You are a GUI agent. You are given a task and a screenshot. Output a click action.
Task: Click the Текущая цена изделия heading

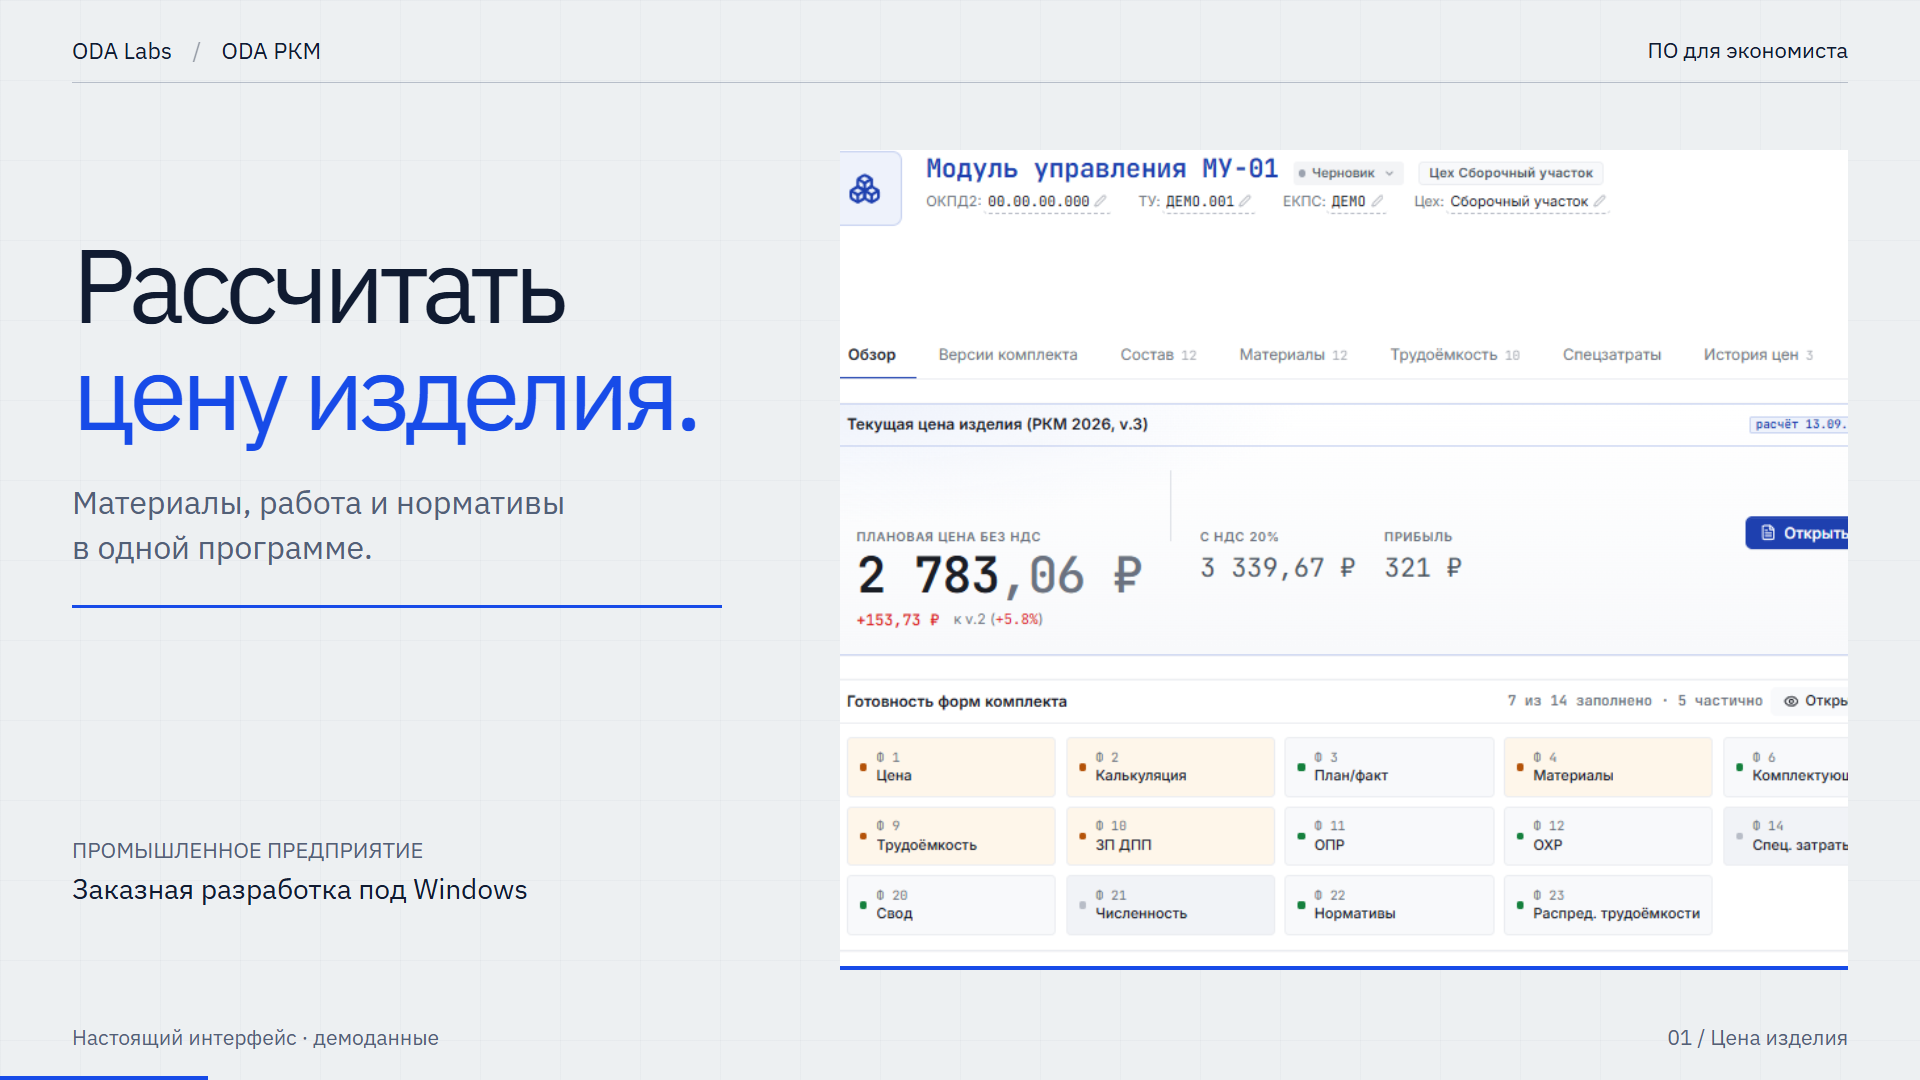[997, 424]
